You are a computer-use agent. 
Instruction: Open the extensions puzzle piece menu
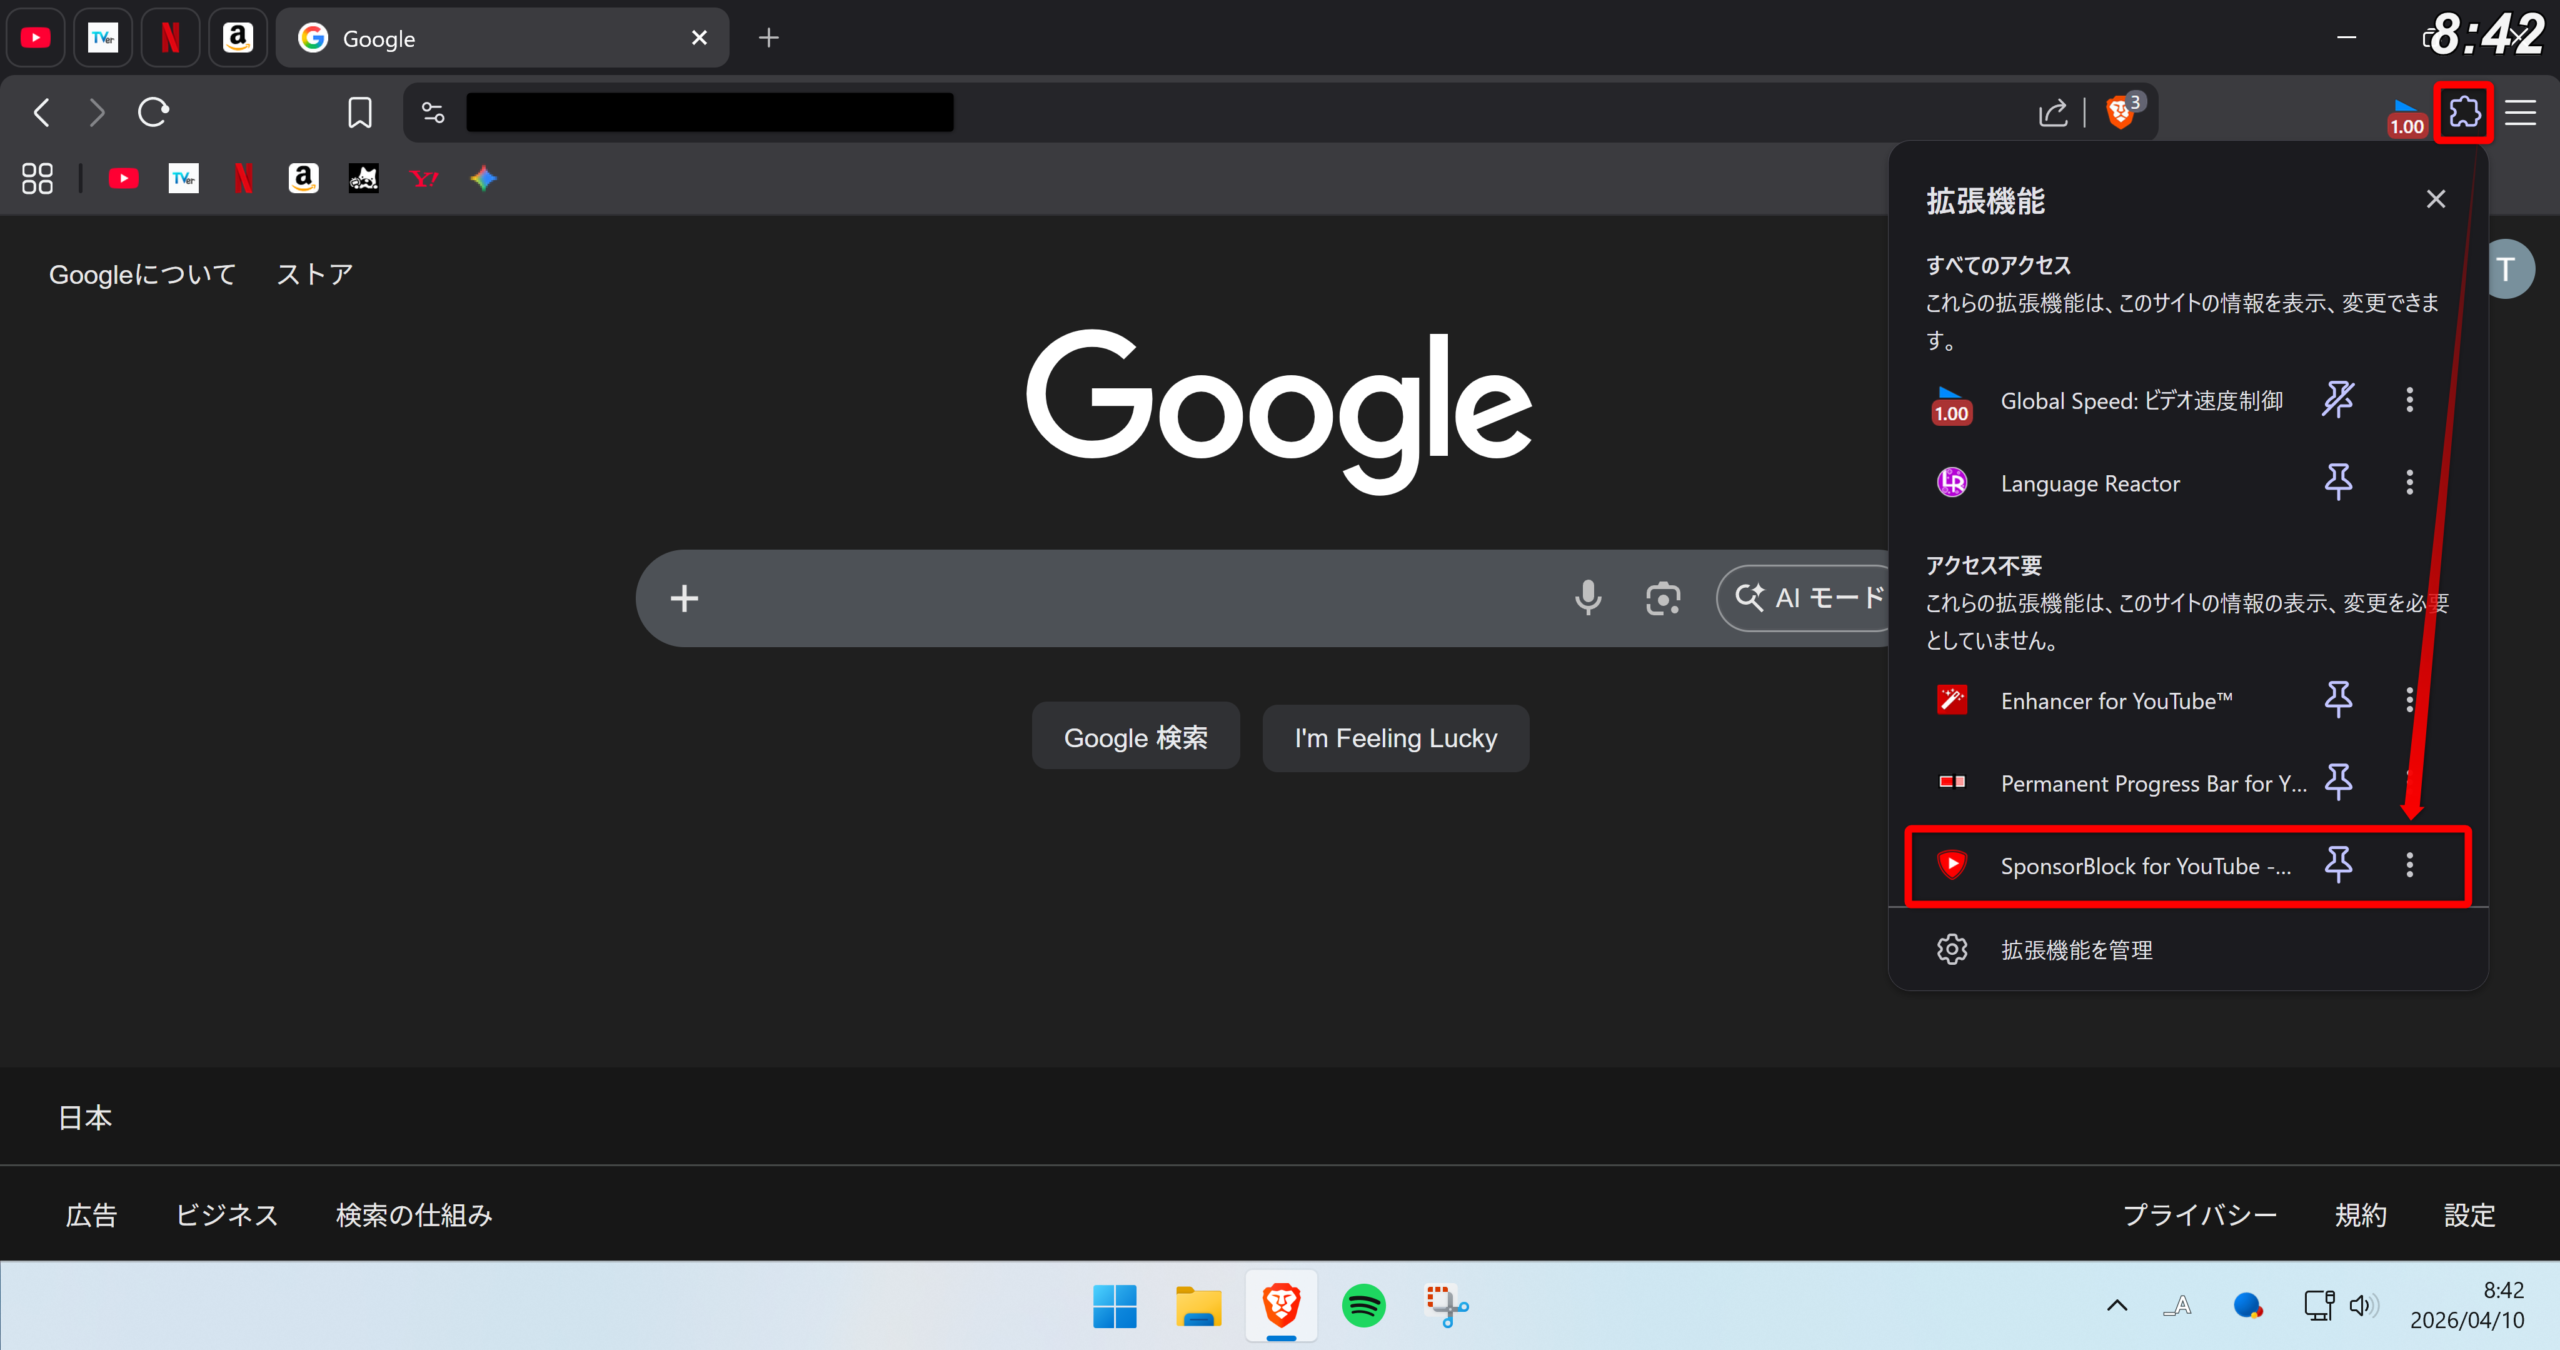pyautogui.click(x=2463, y=112)
